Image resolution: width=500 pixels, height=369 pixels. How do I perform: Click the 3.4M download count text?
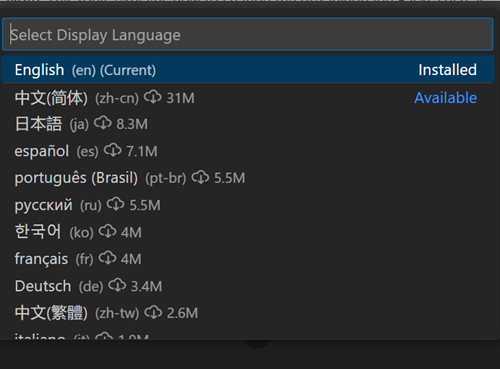point(146,286)
